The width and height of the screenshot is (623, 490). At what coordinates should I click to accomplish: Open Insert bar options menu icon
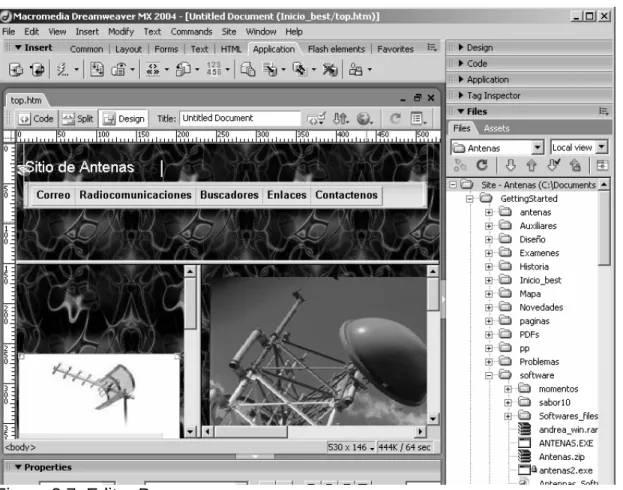pos(432,48)
